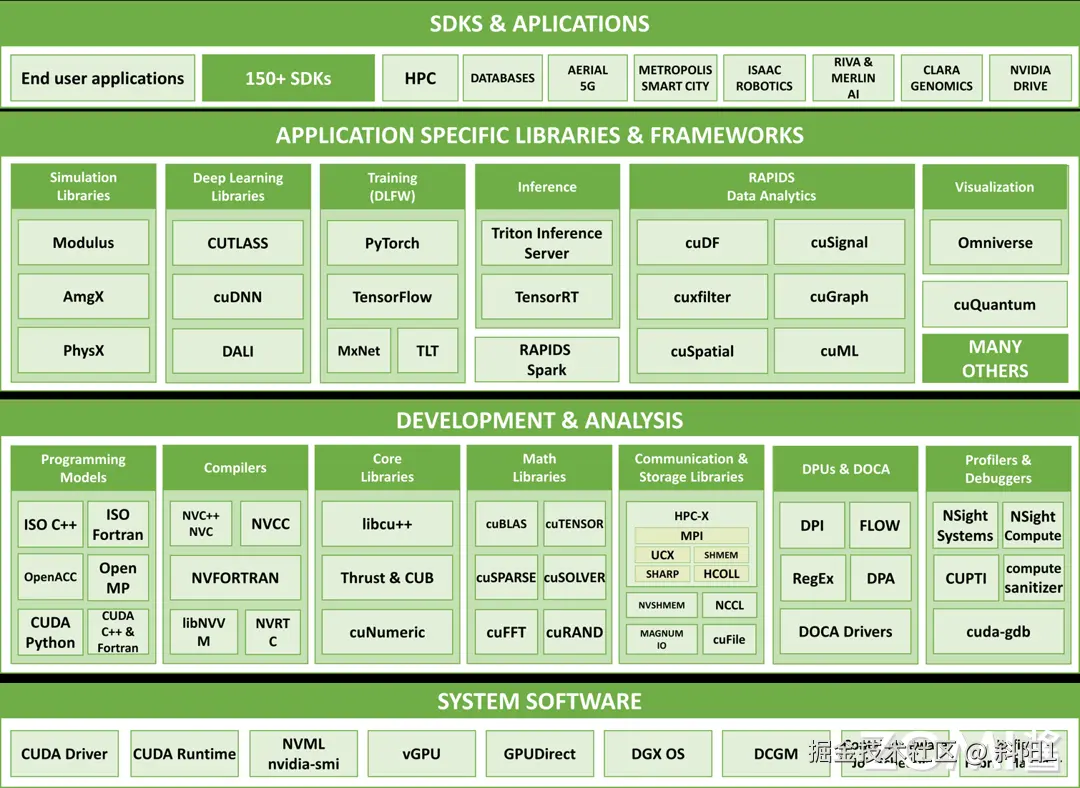Image resolution: width=1080 pixels, height=788 pixels.
Task: Click the cuGraph box
Action: (839, 296)
